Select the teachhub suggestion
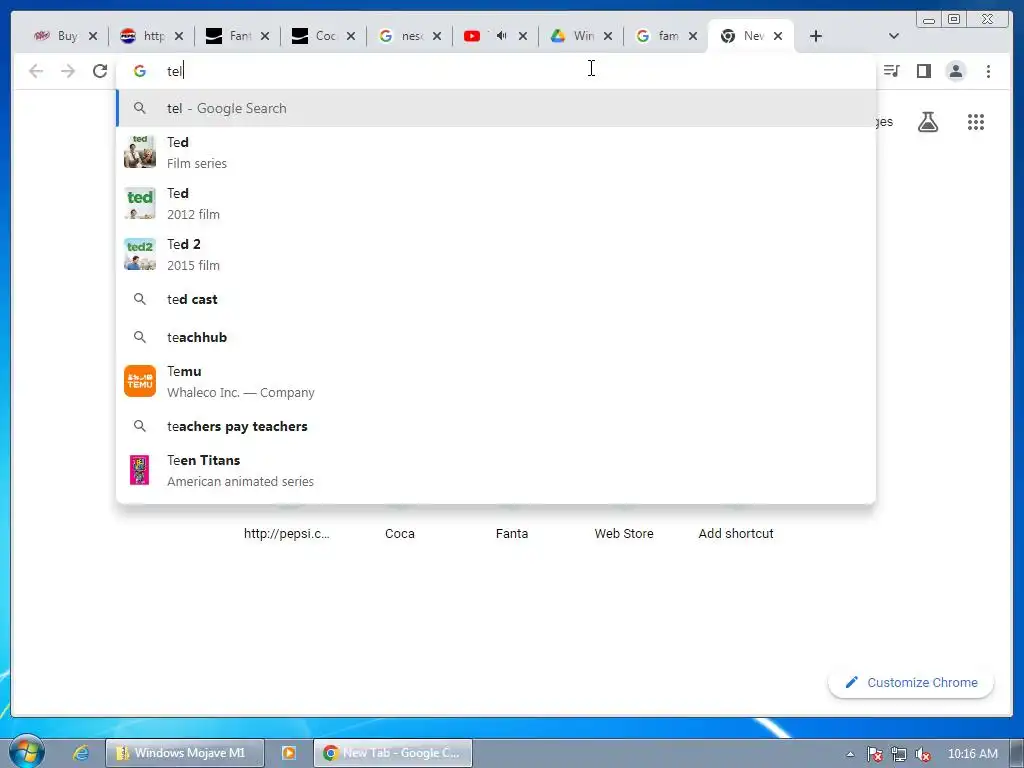This screenshot has height=768, width=1024. pos(496,337)
